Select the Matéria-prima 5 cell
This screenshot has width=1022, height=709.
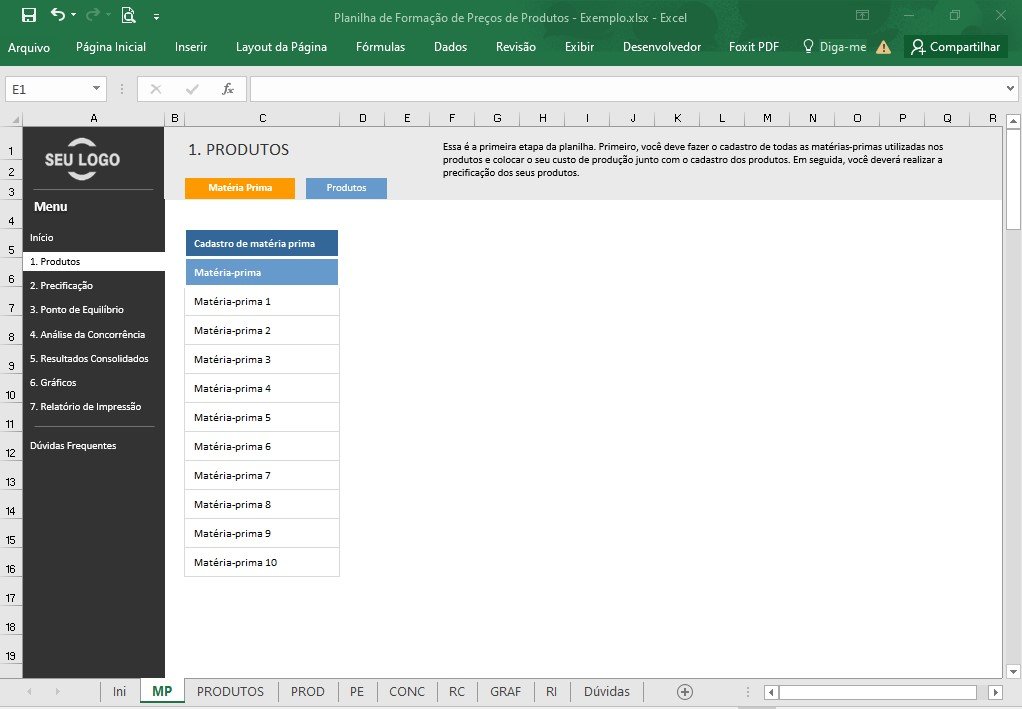(262, 418)
